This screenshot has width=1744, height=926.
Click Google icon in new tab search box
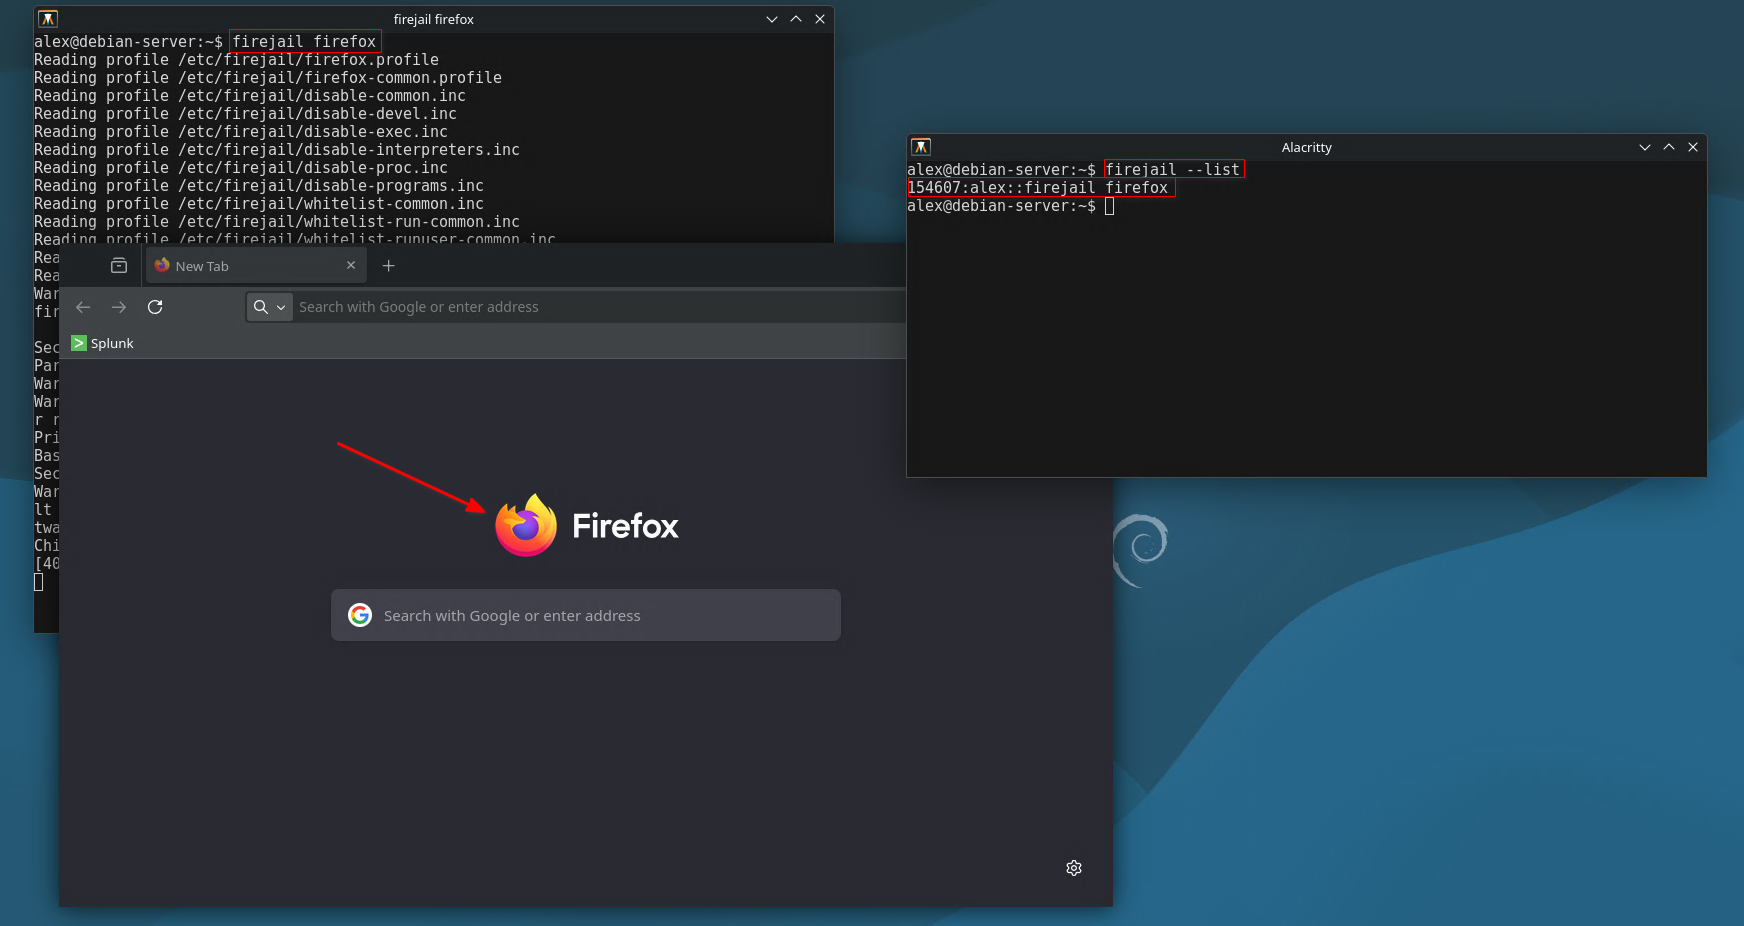click(360, 615)
